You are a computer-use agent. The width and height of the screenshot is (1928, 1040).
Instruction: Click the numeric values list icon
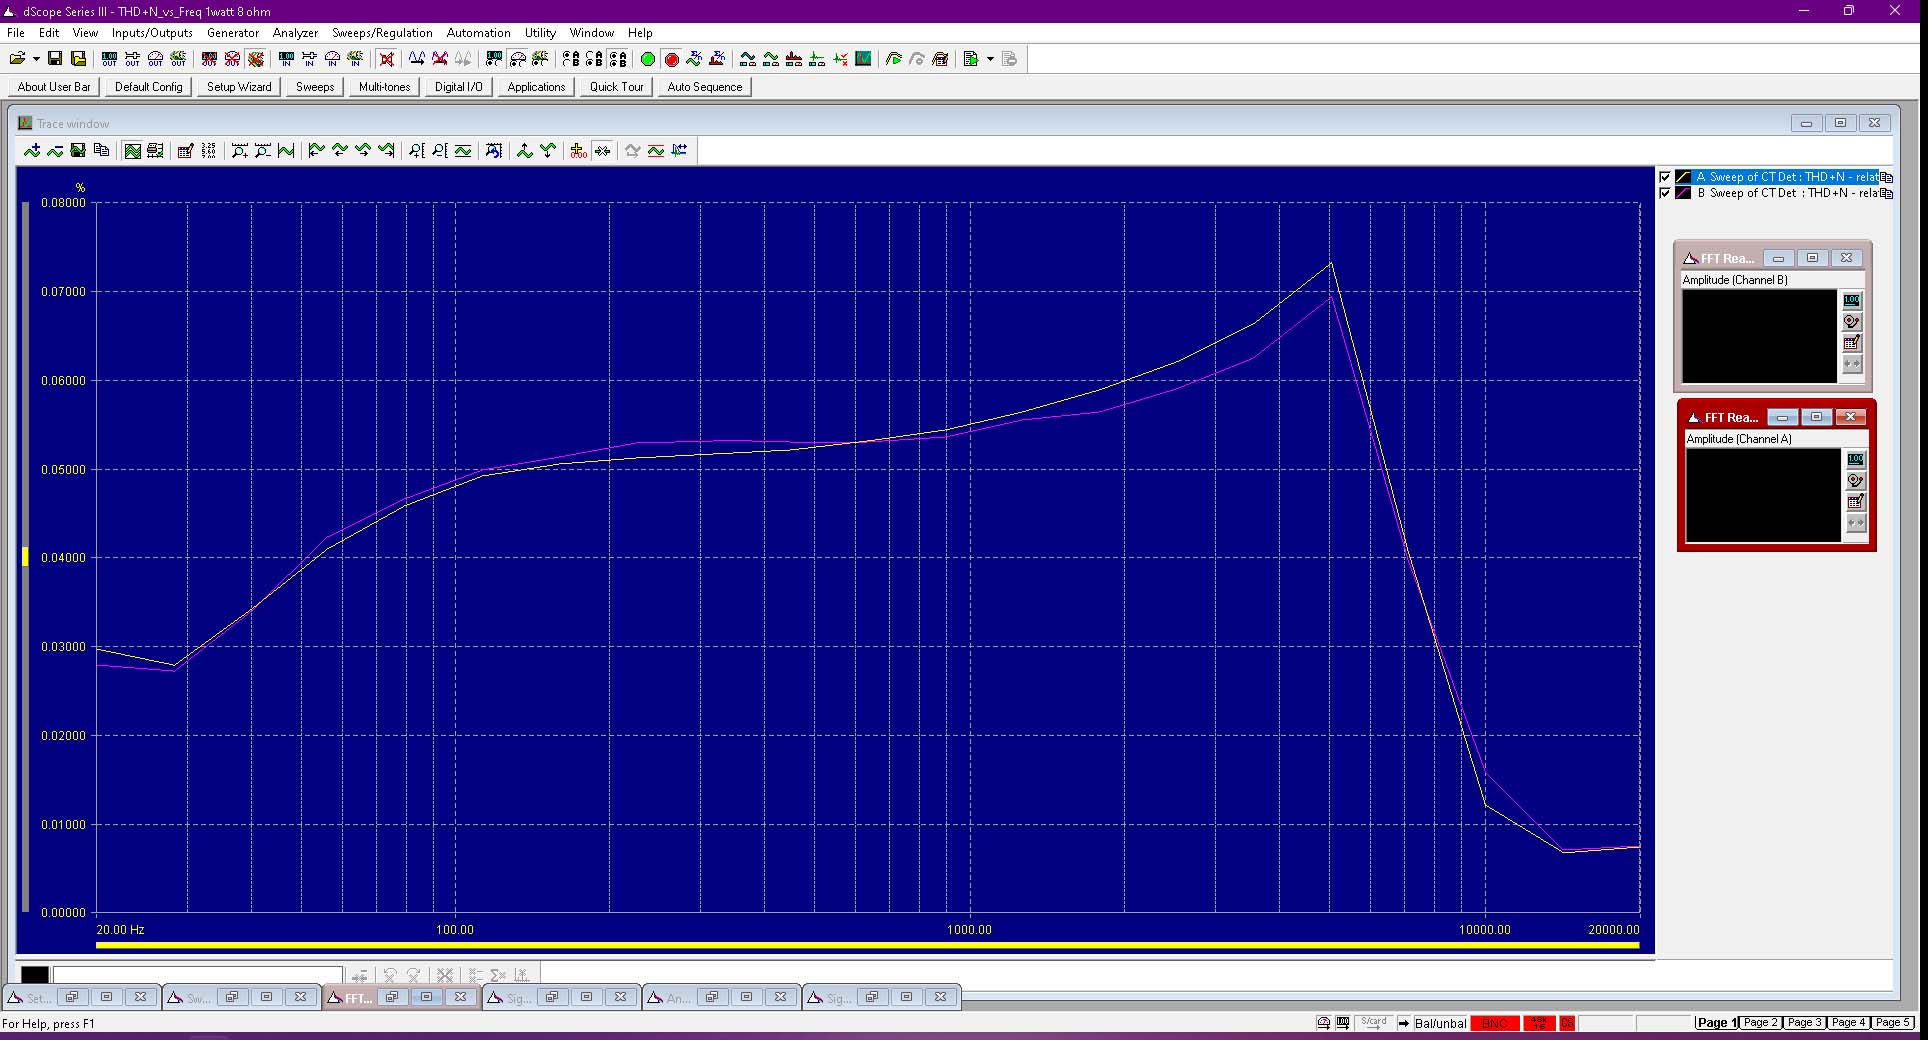coord(208,151)
